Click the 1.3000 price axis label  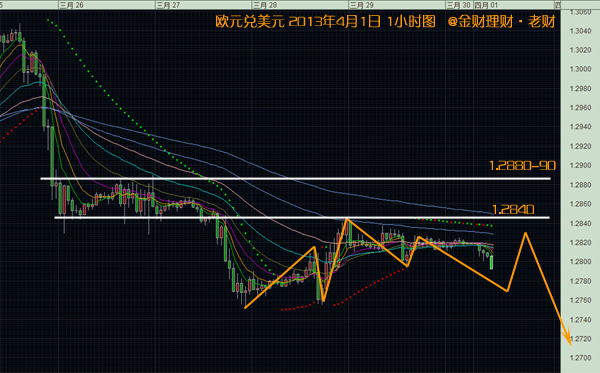pyautogui.click(x=580, y=69)
